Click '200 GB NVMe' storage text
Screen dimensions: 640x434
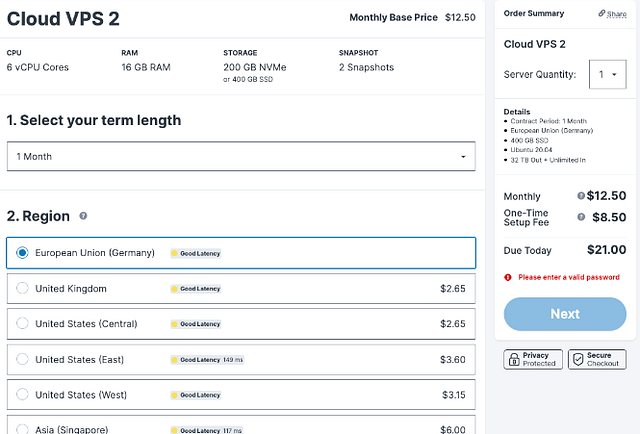coord(255,67)
